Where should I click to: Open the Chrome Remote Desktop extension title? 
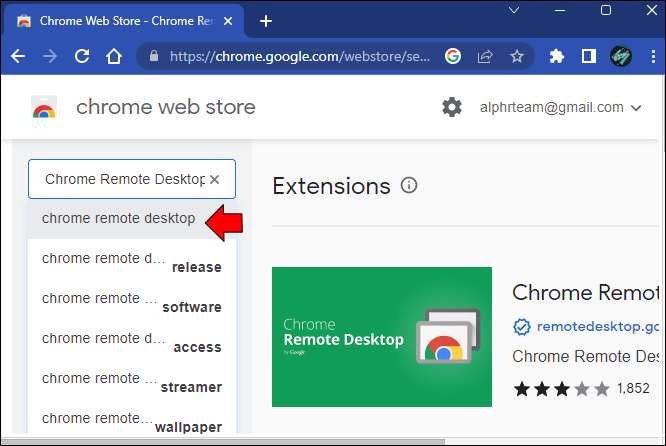pos(586,292)
